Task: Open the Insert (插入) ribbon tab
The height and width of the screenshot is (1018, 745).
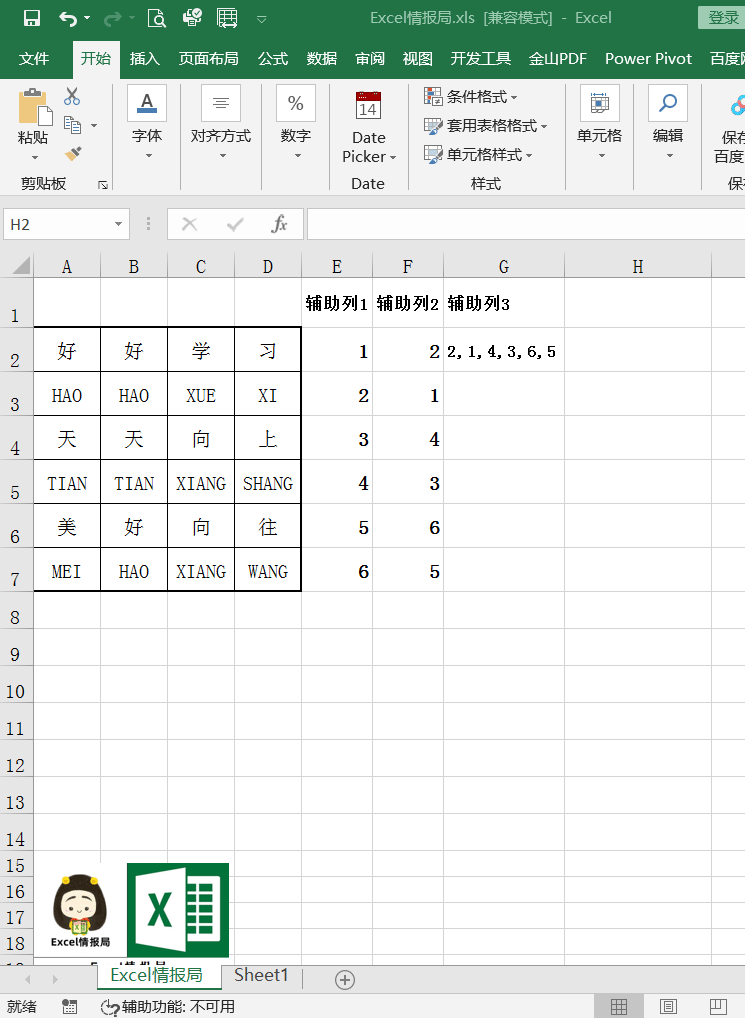Action: pyautogui.click(x=145, y=59)
